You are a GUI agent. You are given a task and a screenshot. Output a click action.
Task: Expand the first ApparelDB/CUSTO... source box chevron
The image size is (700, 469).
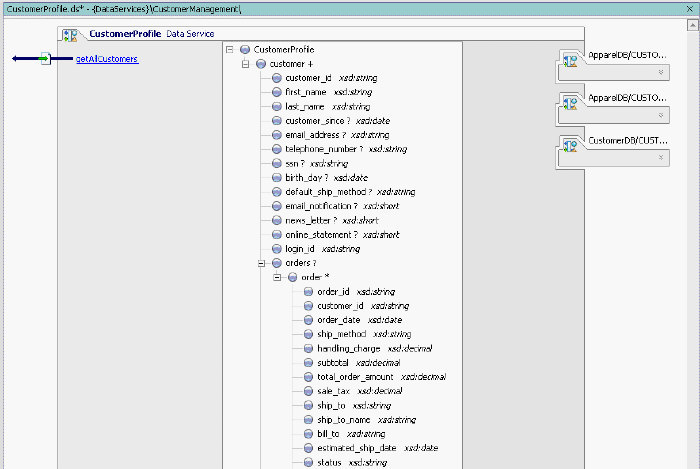(x=661, y=72)
